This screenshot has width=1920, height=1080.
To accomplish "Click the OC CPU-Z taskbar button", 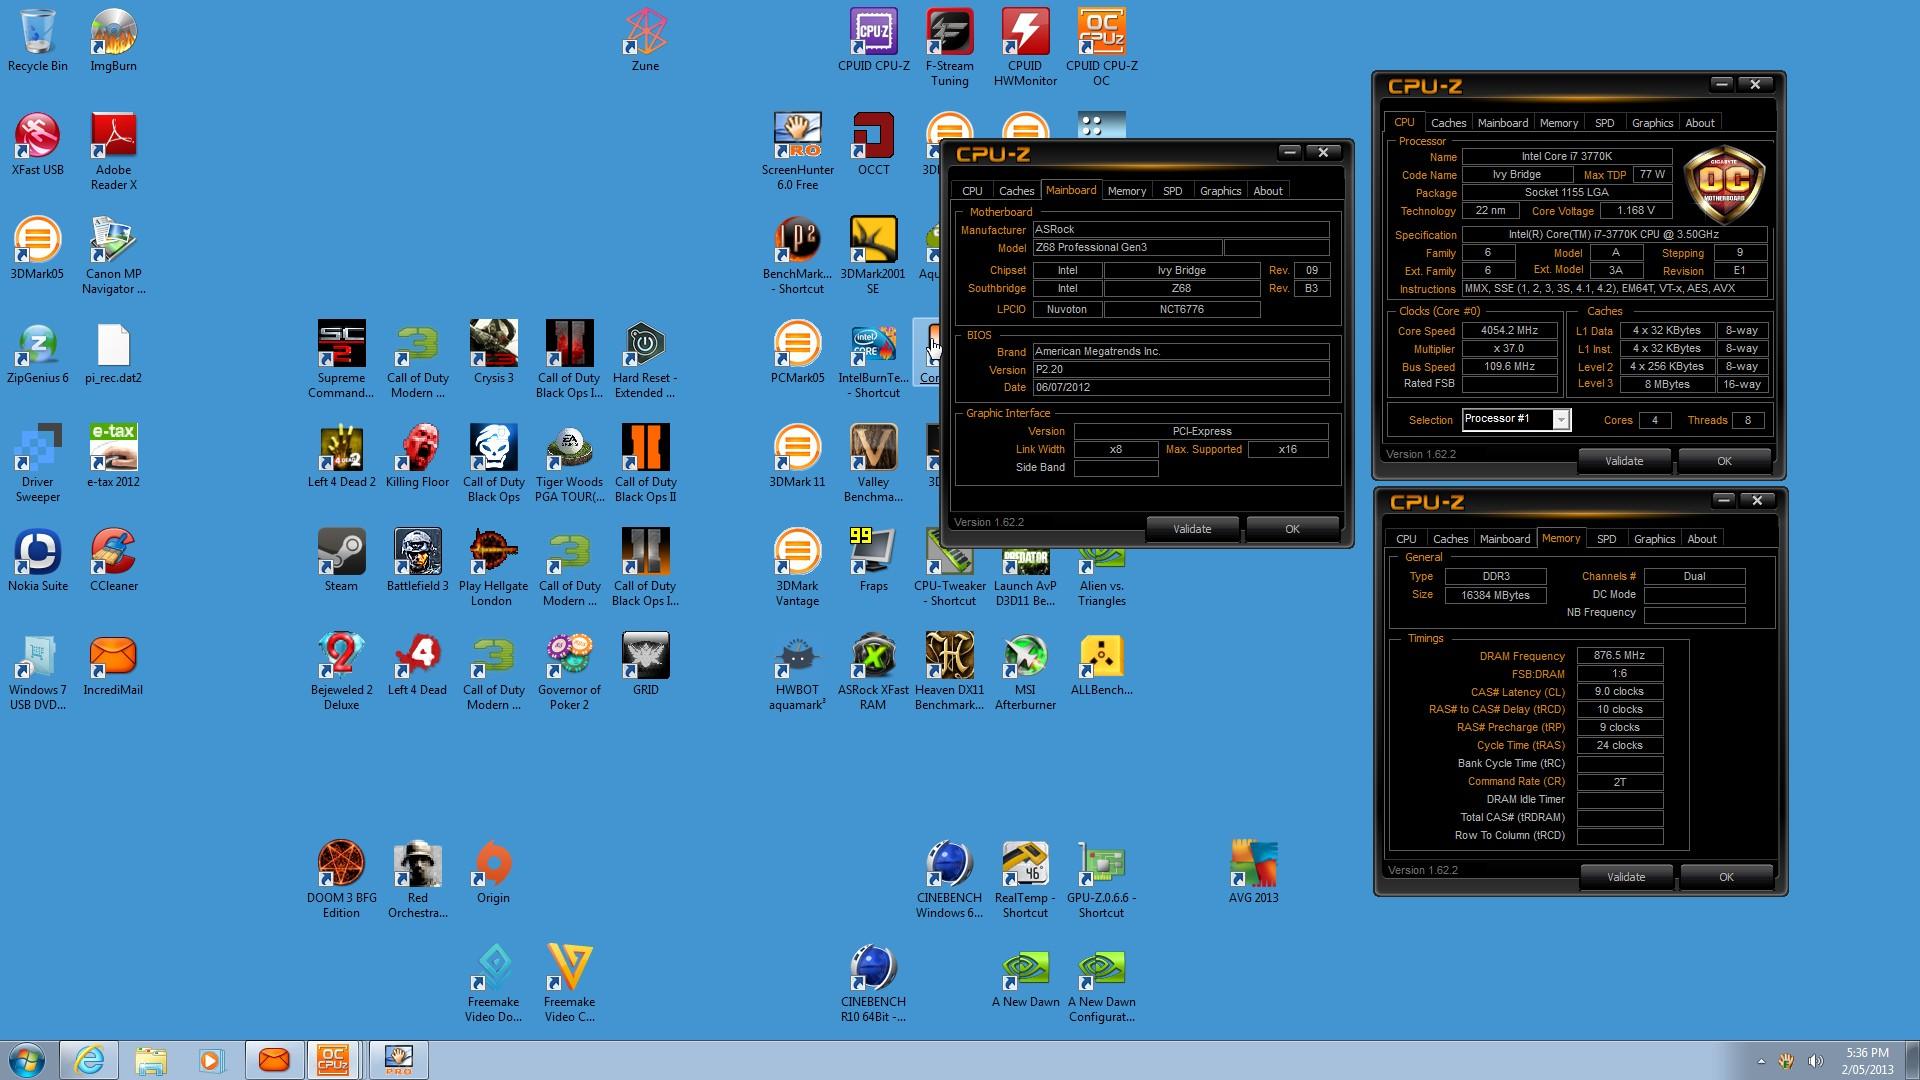I will 333,1060.
